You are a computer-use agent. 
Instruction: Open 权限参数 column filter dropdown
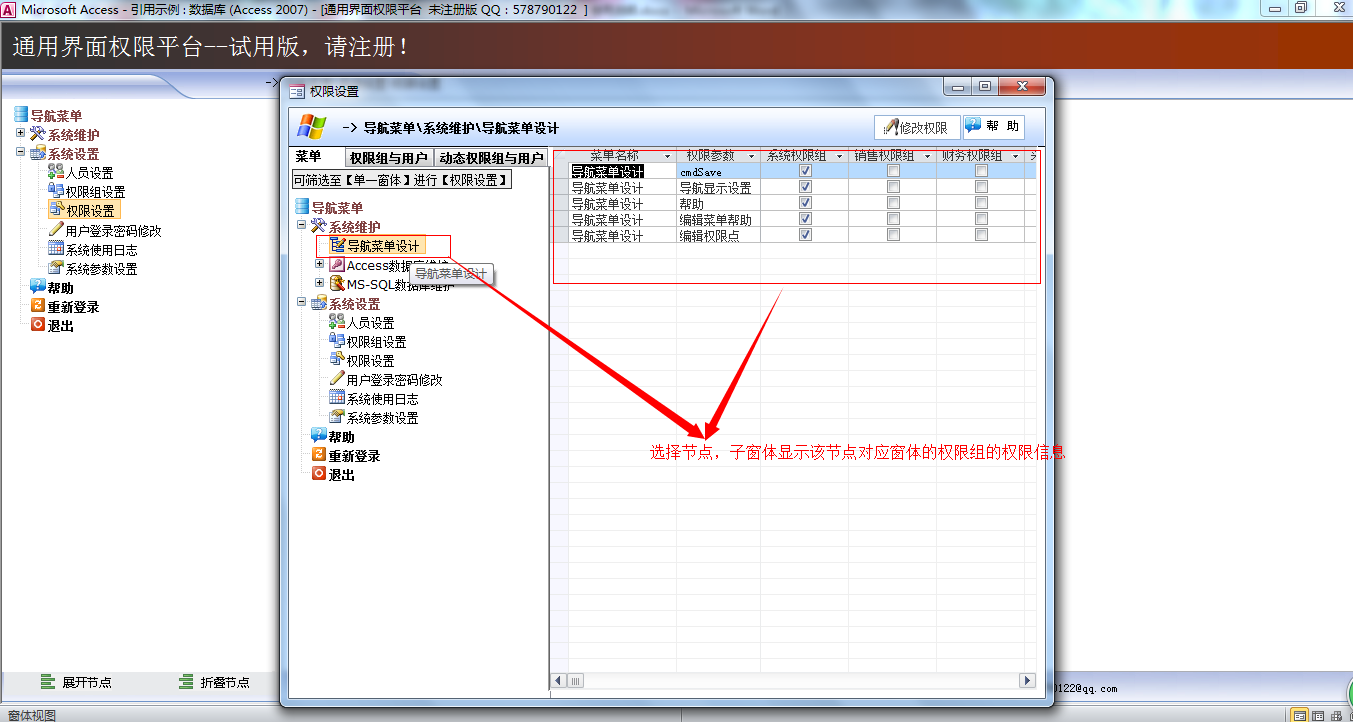752,157
